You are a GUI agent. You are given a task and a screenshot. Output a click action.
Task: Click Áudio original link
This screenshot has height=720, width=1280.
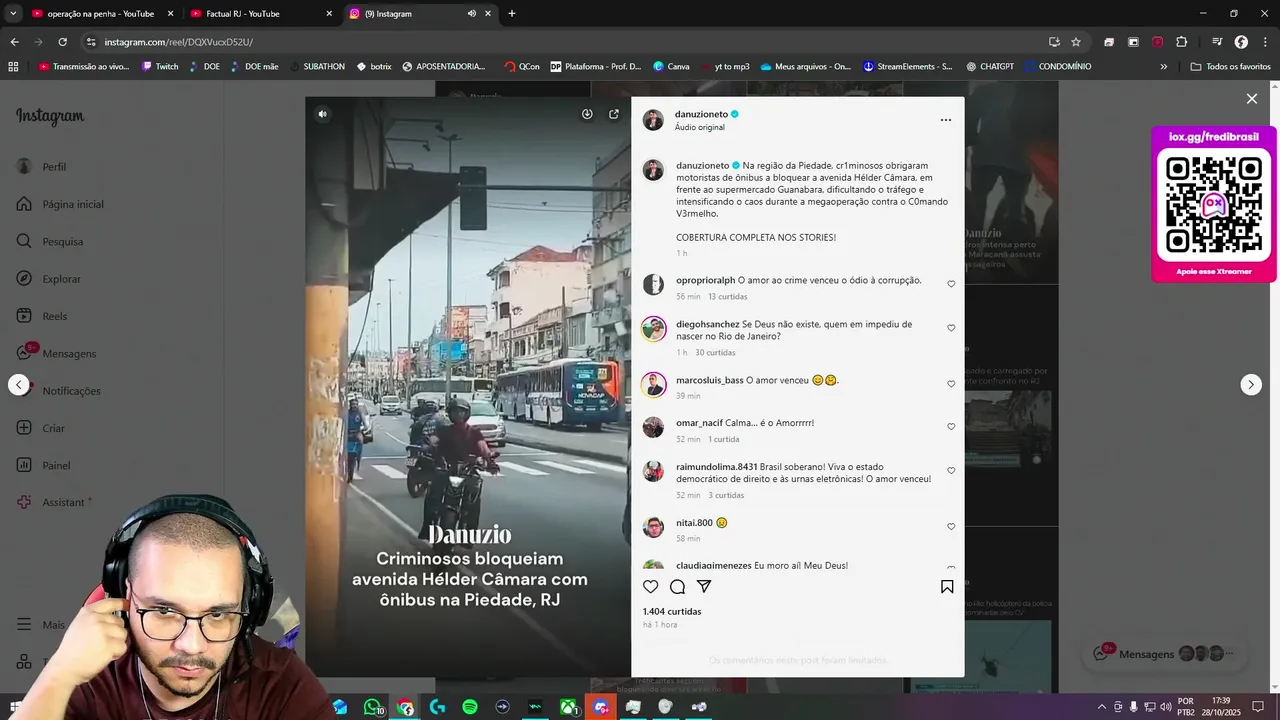tap(700, 128)
